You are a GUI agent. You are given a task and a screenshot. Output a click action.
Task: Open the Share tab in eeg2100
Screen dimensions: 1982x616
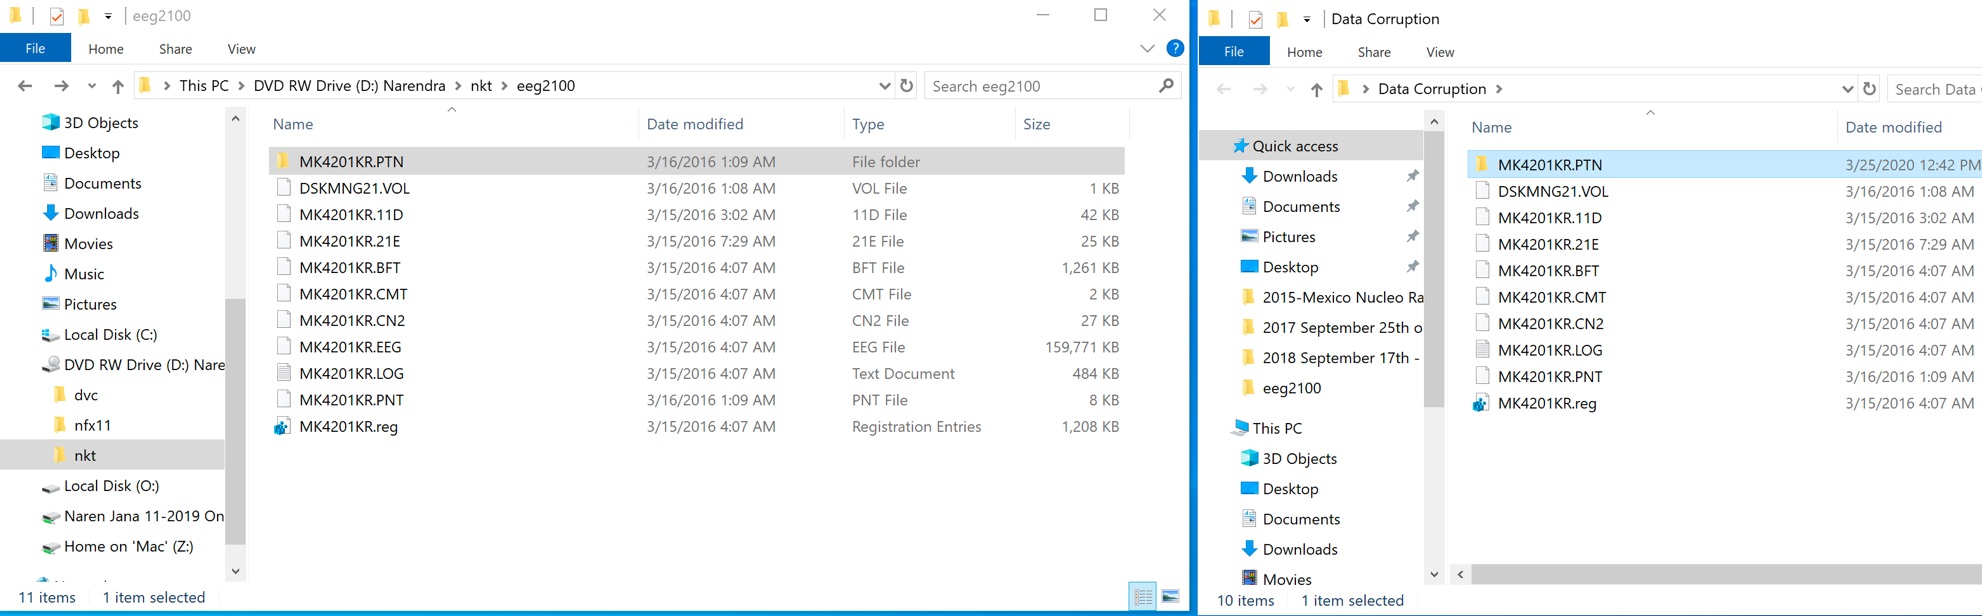pyautogui.click(x=175, y=49)
